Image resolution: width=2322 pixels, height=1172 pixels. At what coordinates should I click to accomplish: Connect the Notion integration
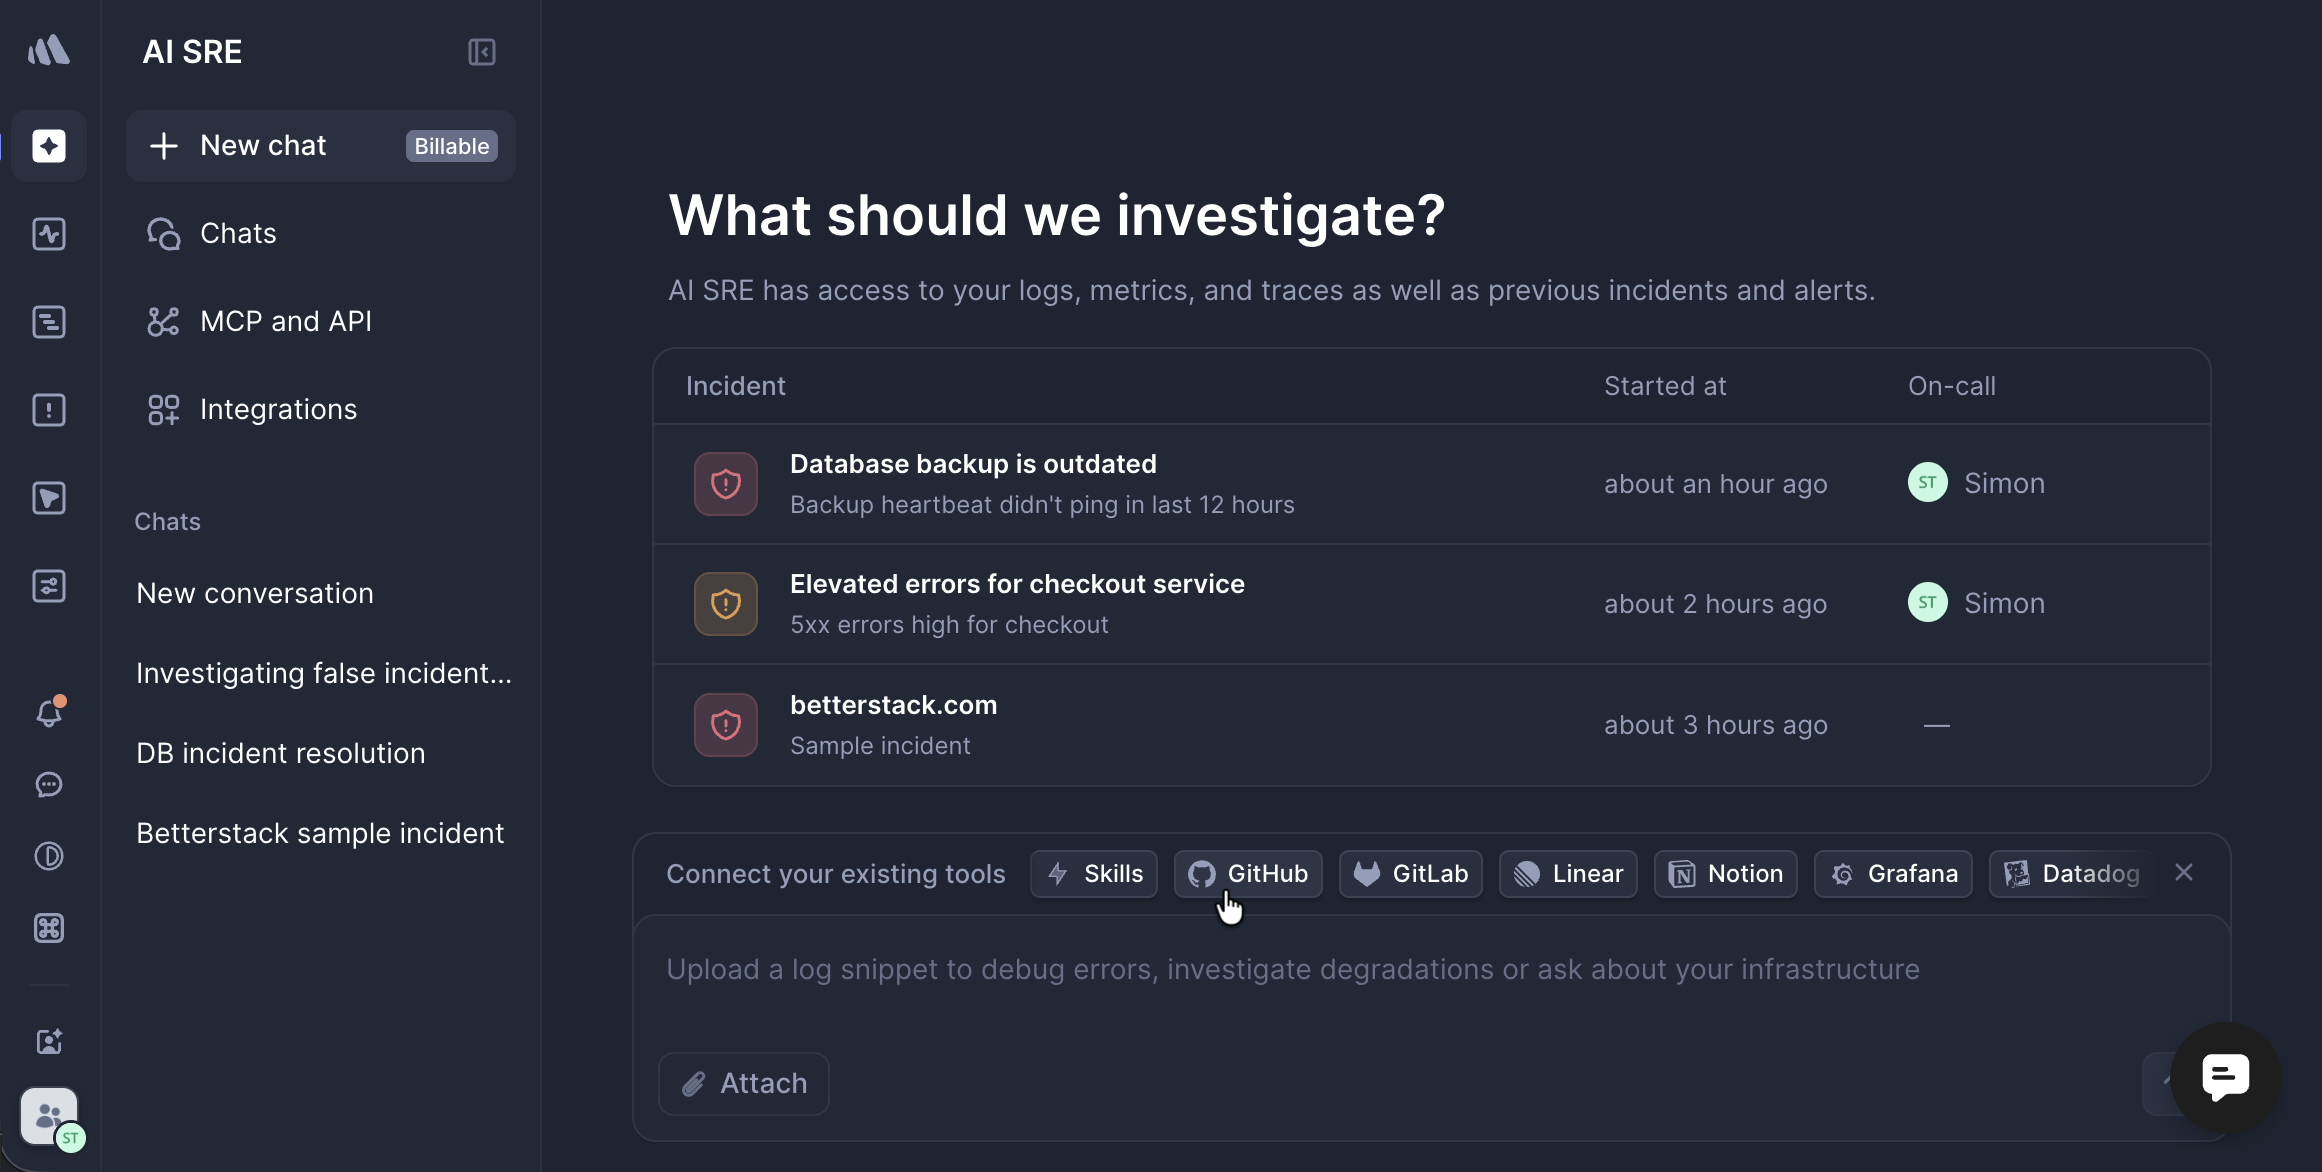coord(1726,874)
